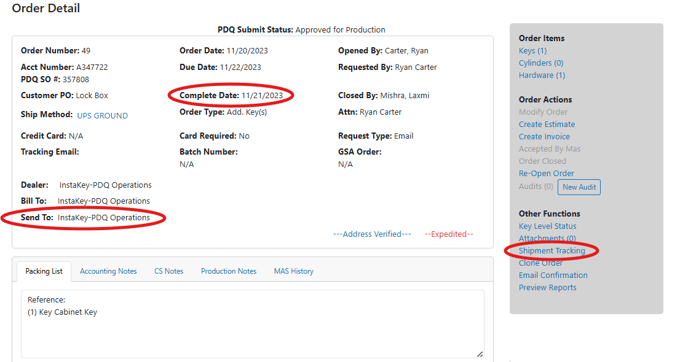The height and width of the screenshot is (362, 688).
Task: Click the Clone Order link
Action: [540, 263]
